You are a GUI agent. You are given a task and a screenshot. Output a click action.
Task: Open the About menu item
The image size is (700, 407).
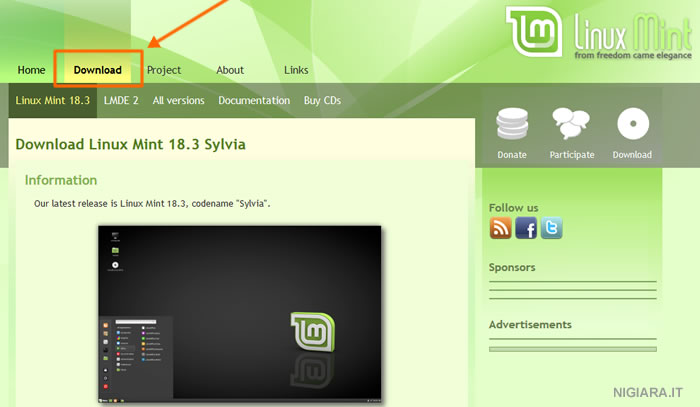coord(230,70)
